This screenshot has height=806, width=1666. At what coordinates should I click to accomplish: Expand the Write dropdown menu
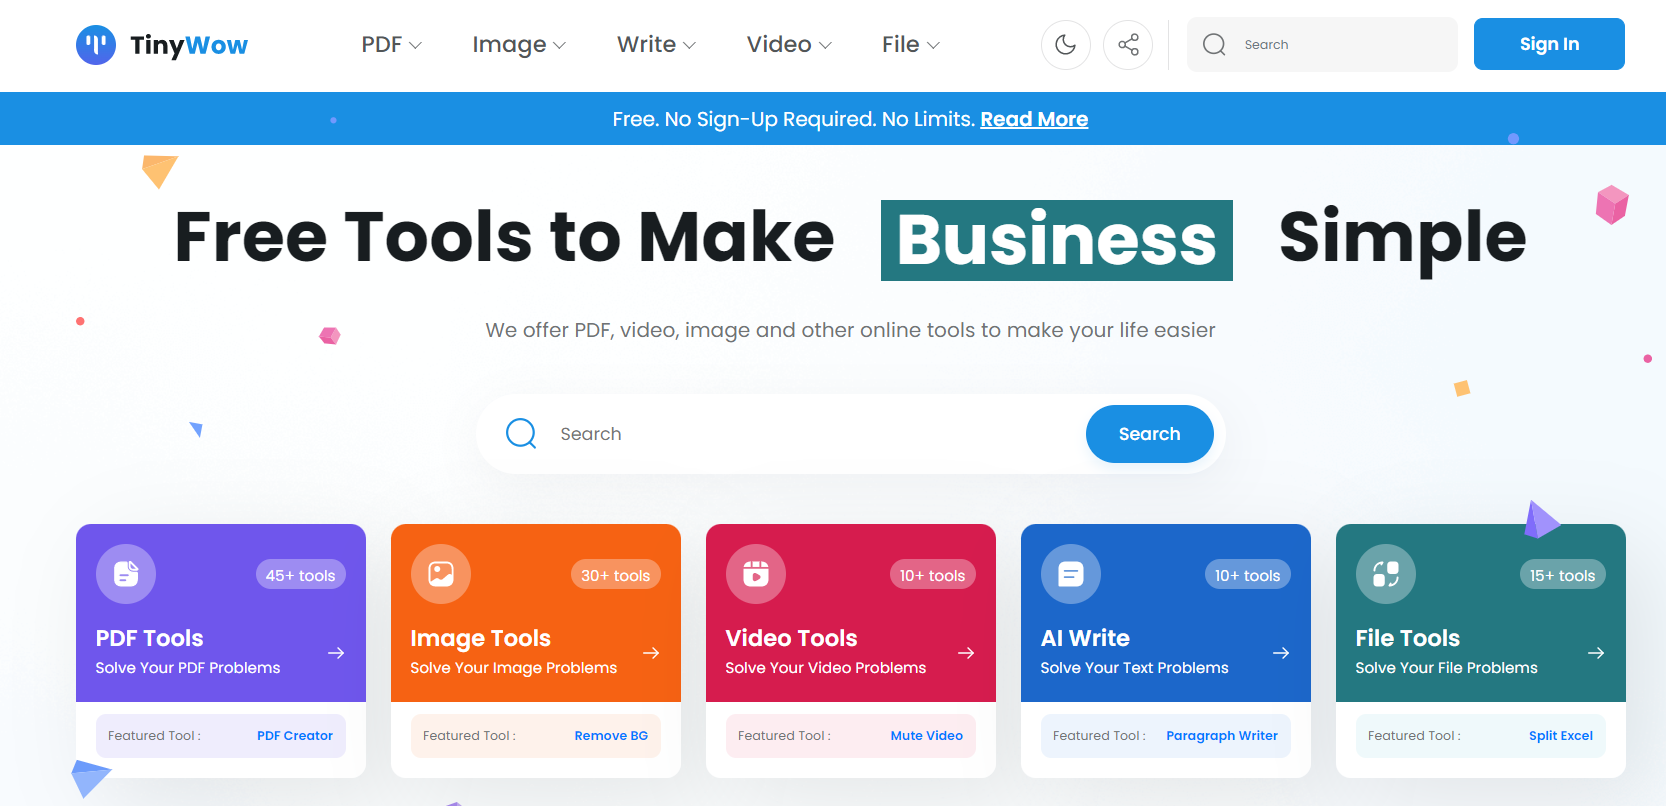pos(656,45)
